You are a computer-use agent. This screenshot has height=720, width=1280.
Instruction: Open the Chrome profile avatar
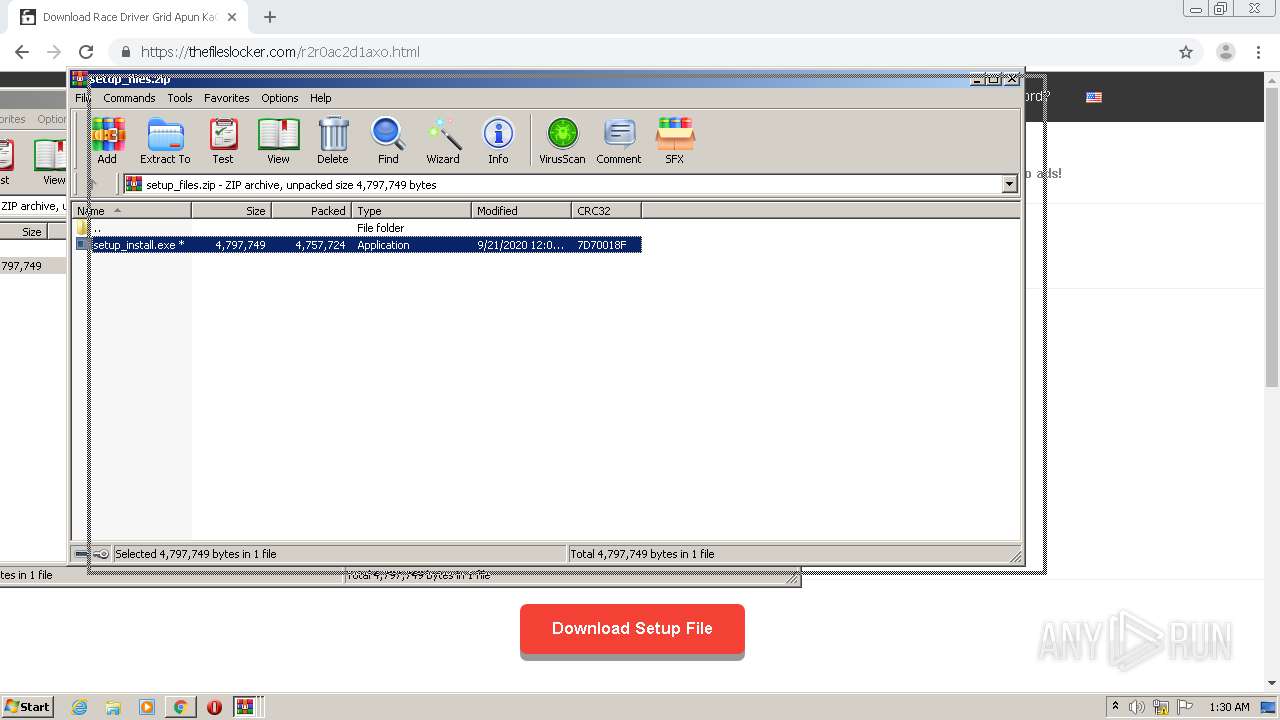[1226, 52]
